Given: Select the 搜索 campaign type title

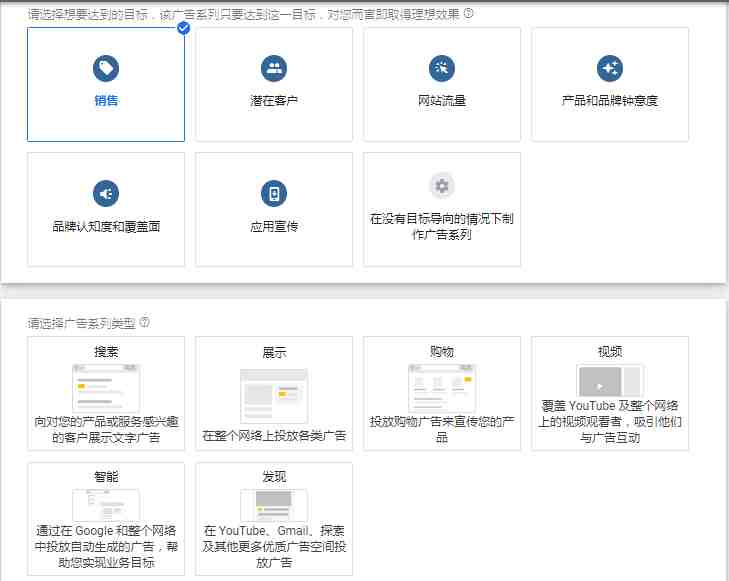Looking at the screenshot, I should click(106, 352).
